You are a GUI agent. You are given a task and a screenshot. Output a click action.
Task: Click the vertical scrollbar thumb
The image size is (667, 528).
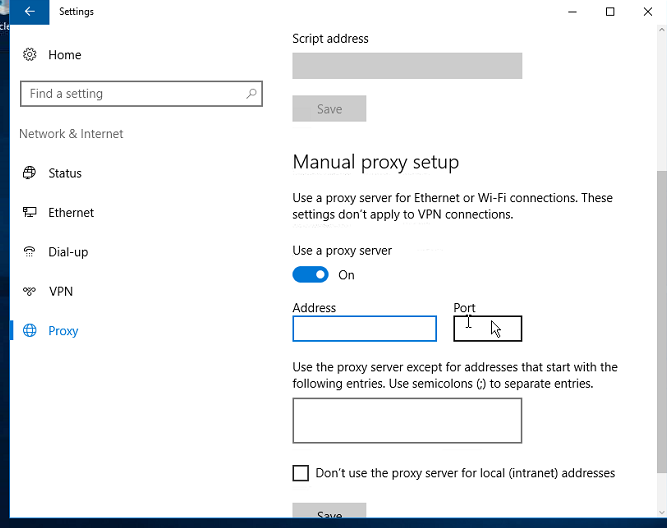662,321
